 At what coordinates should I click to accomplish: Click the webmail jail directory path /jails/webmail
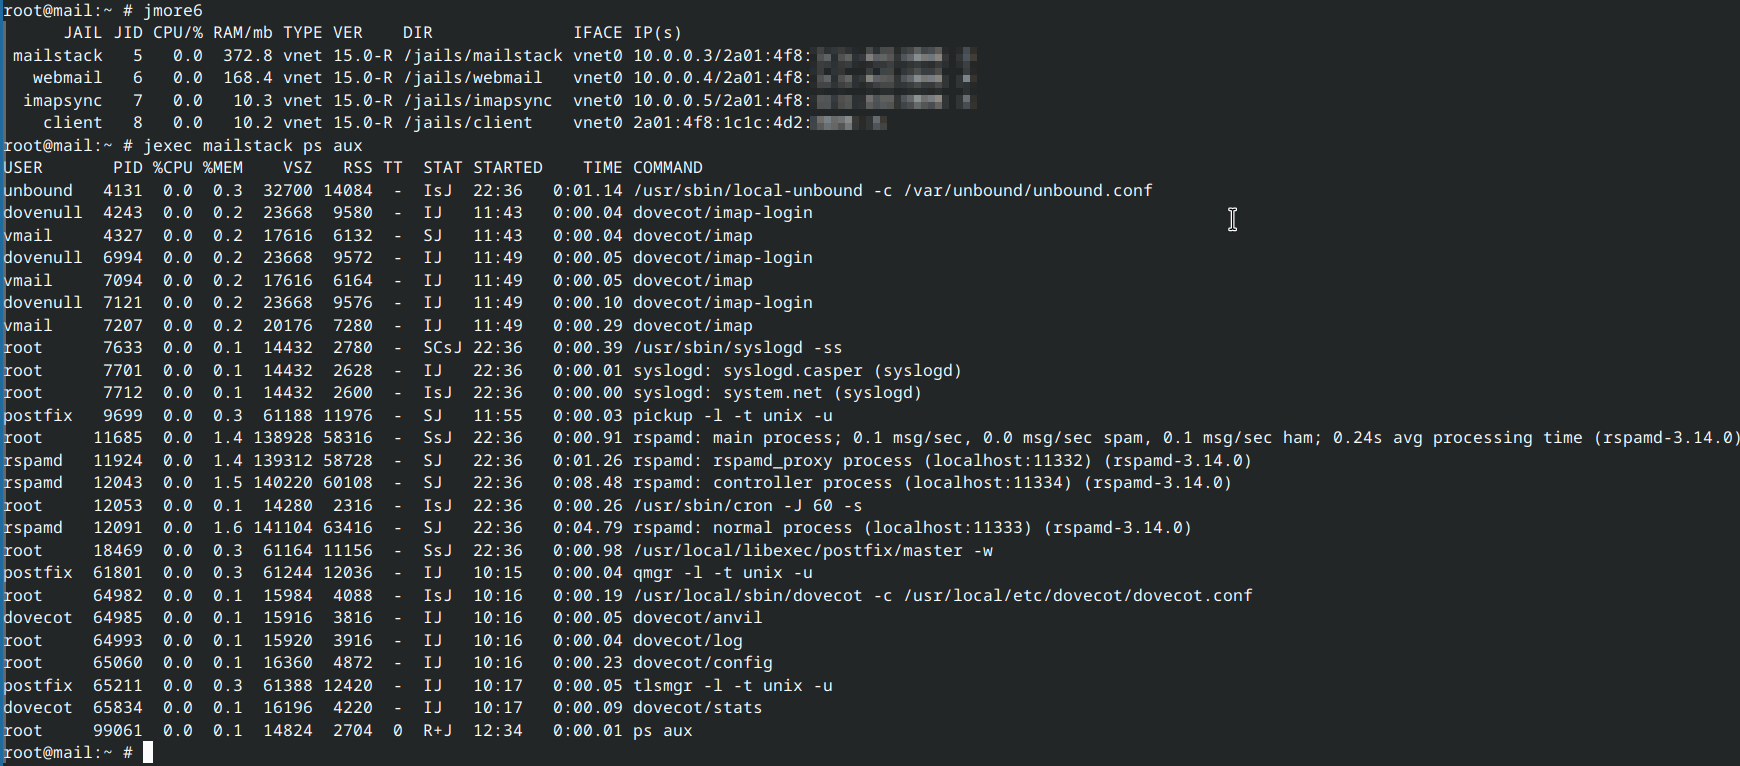click(472, 78)
